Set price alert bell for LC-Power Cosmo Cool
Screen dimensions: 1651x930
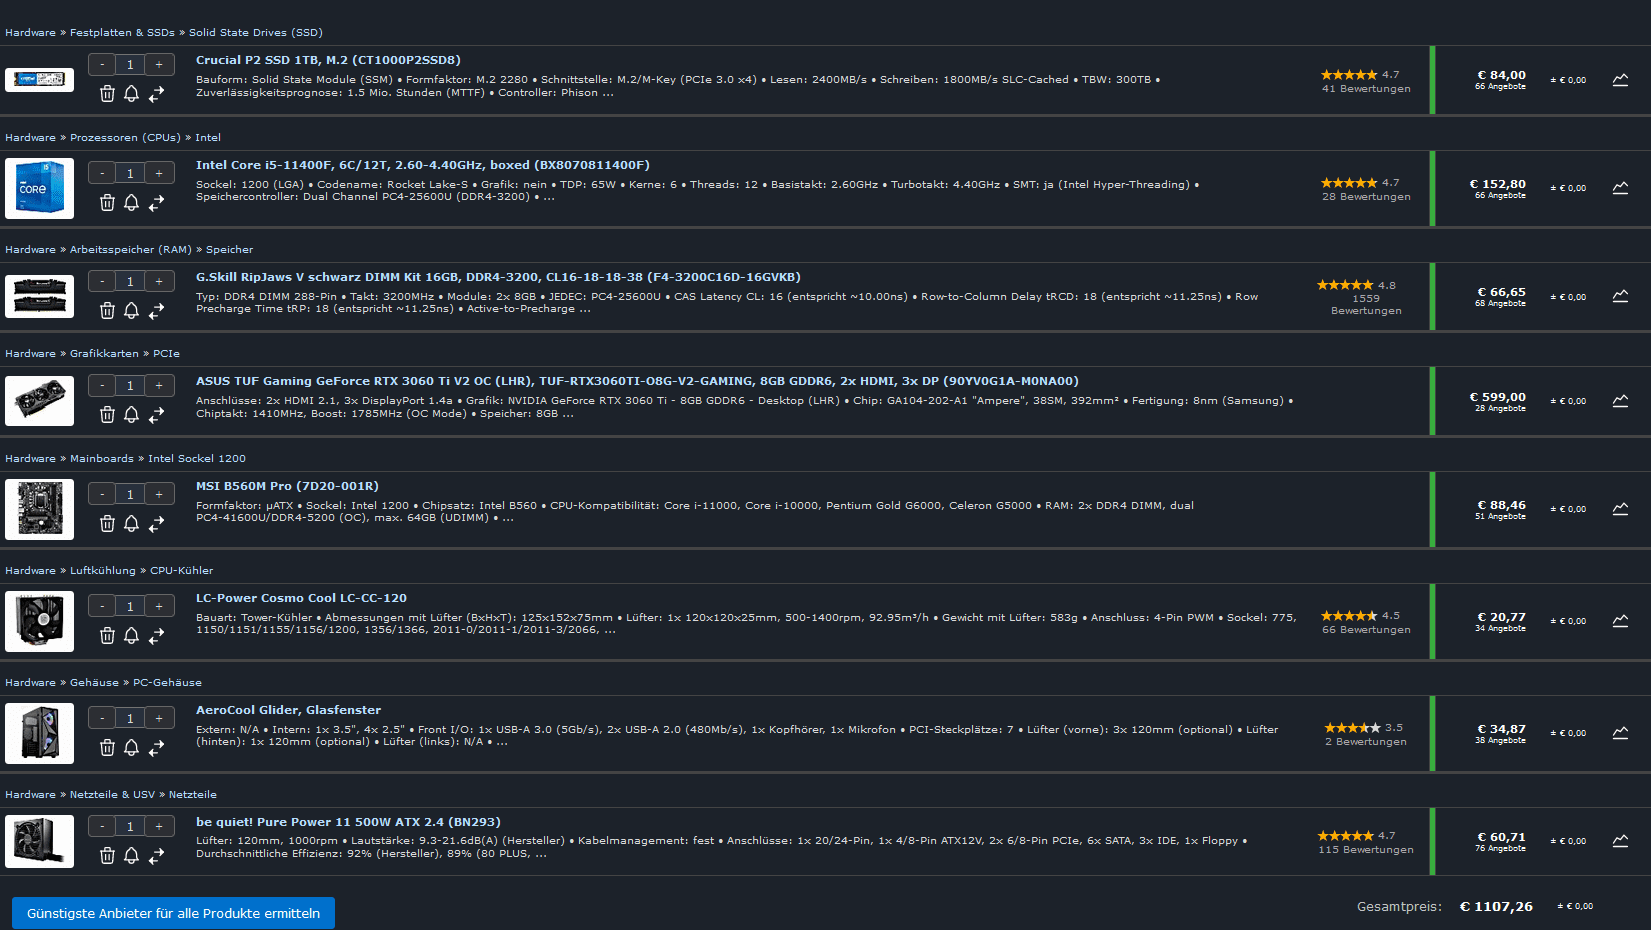[131, 635]
